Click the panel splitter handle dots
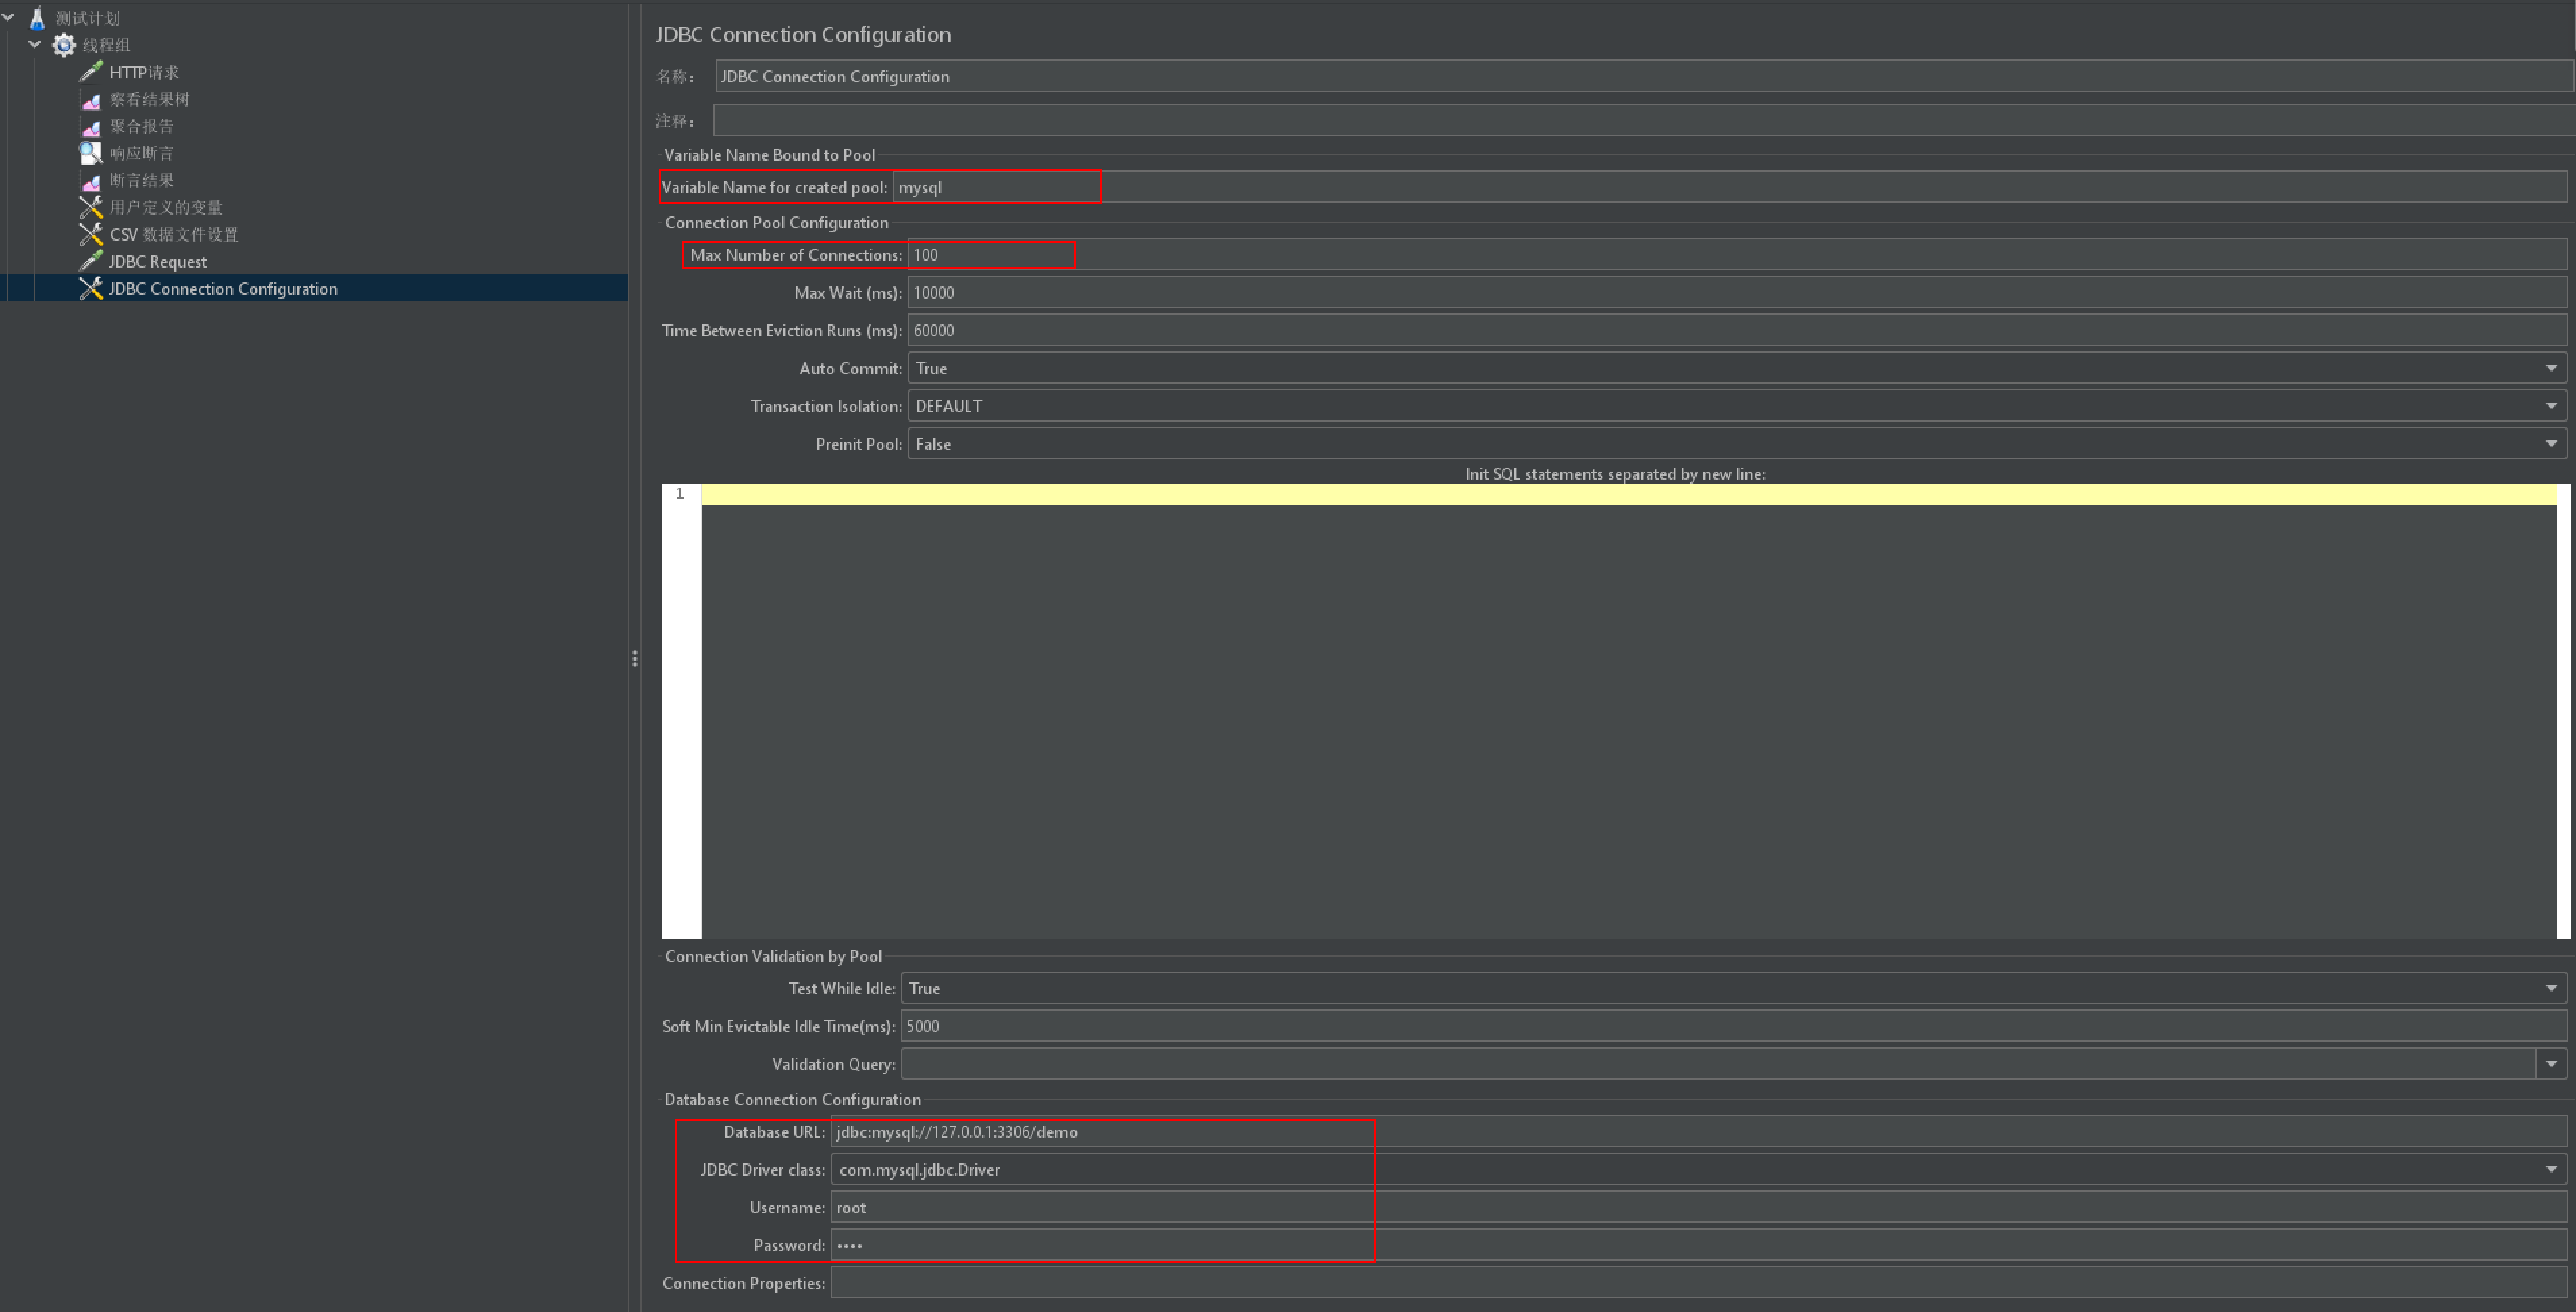2576x1312 pixels. pos(634,658)
